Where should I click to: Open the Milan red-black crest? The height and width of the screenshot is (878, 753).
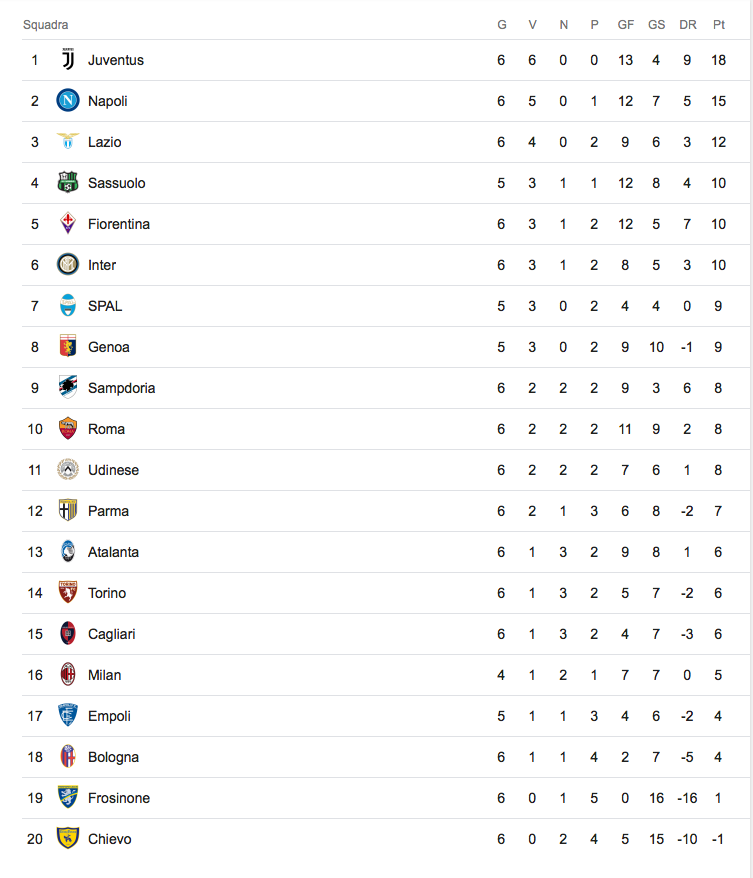click(68, 674)
